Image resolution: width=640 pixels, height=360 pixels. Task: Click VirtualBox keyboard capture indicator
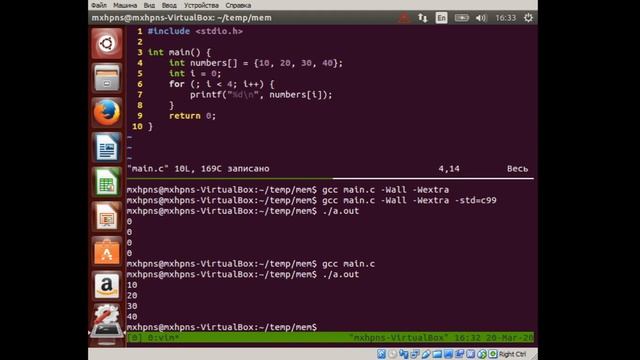(x=493, y=354)
